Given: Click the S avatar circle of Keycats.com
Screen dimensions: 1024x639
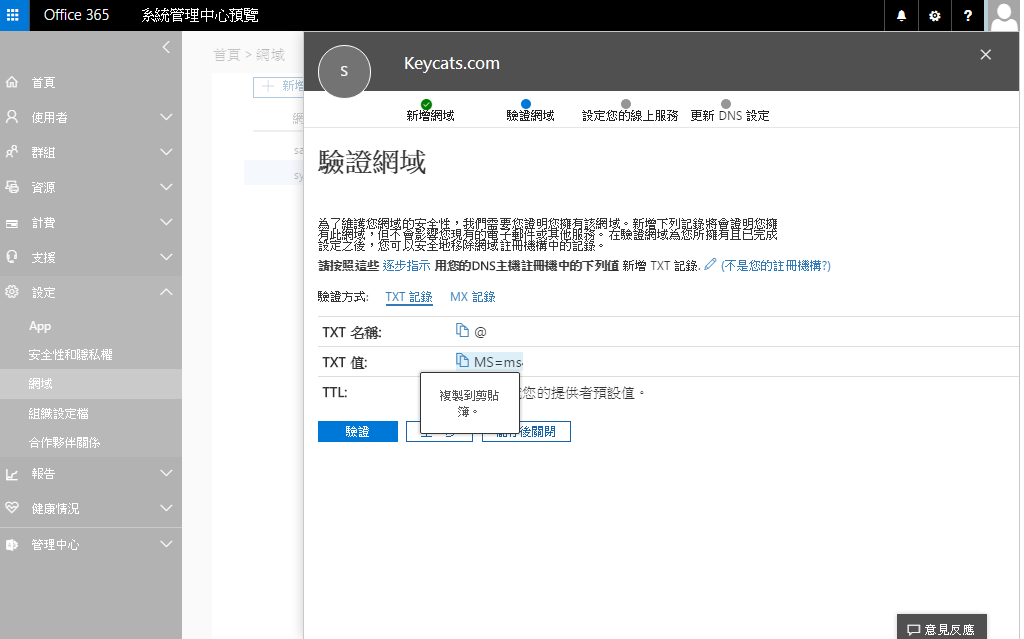Looking at the screenshot, I should pos(344,71).
